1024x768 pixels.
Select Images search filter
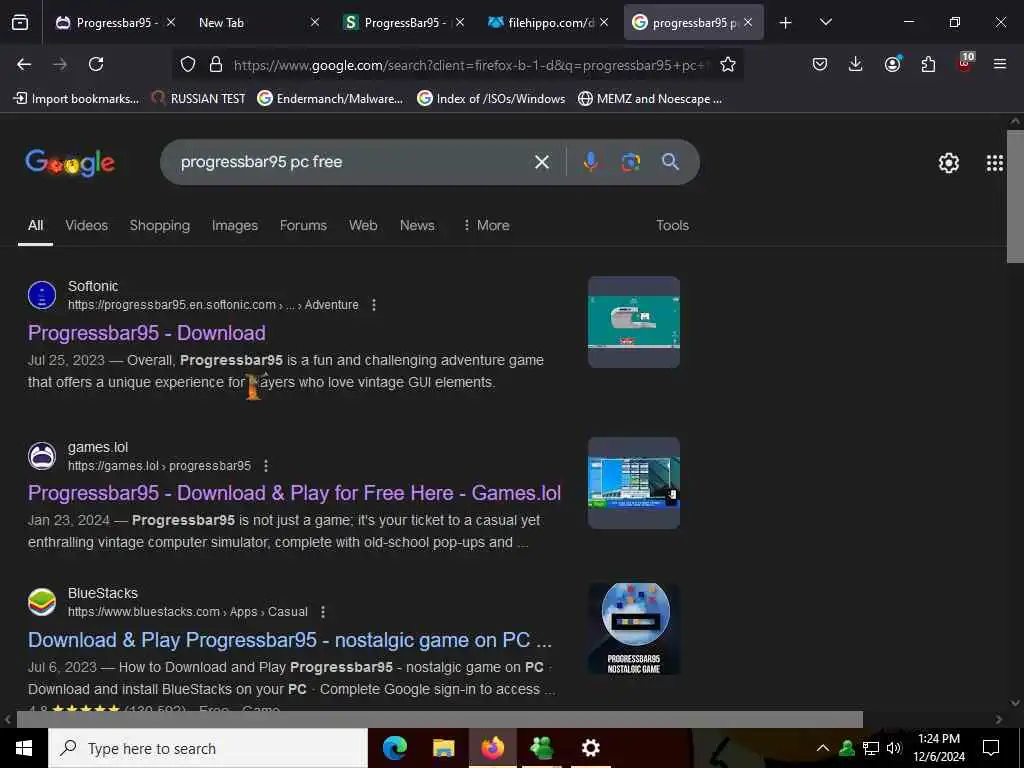(x=234, y=225)
